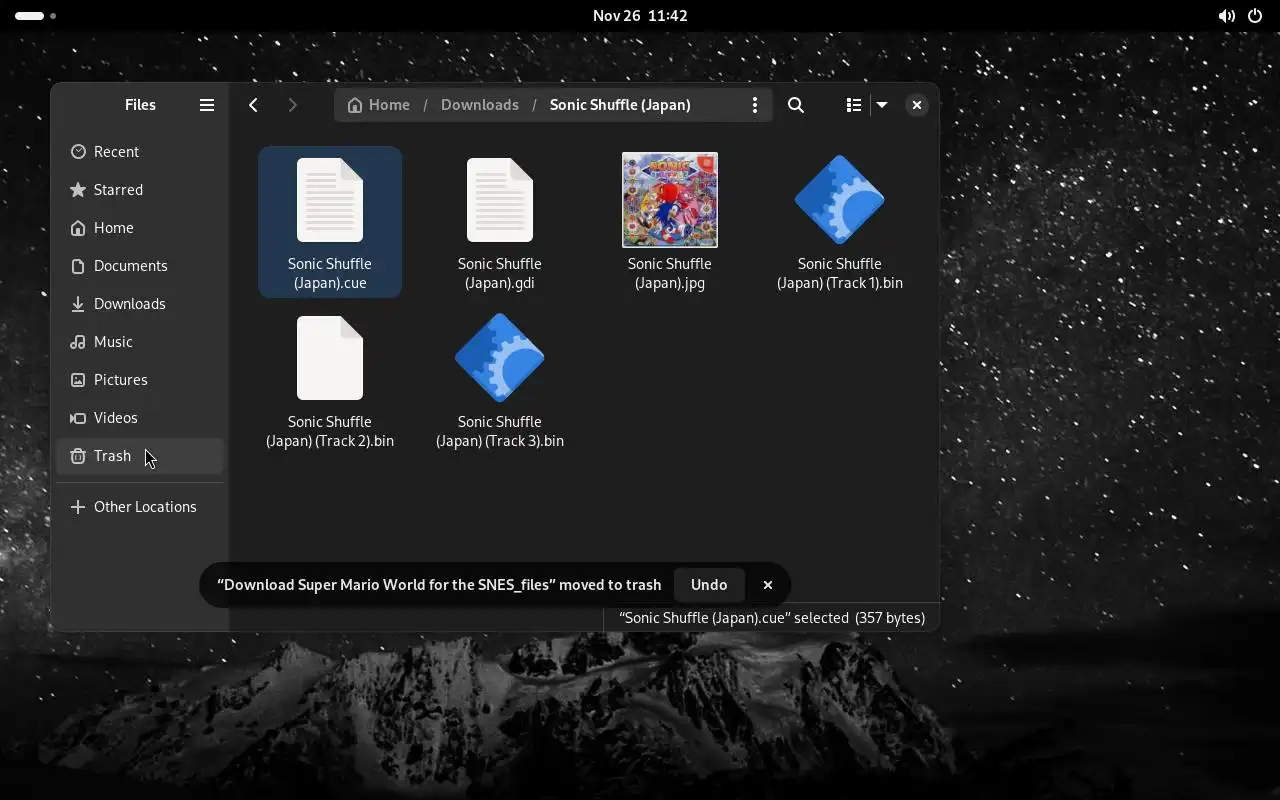Select the Track 3.bin file icon

[500, 358]
